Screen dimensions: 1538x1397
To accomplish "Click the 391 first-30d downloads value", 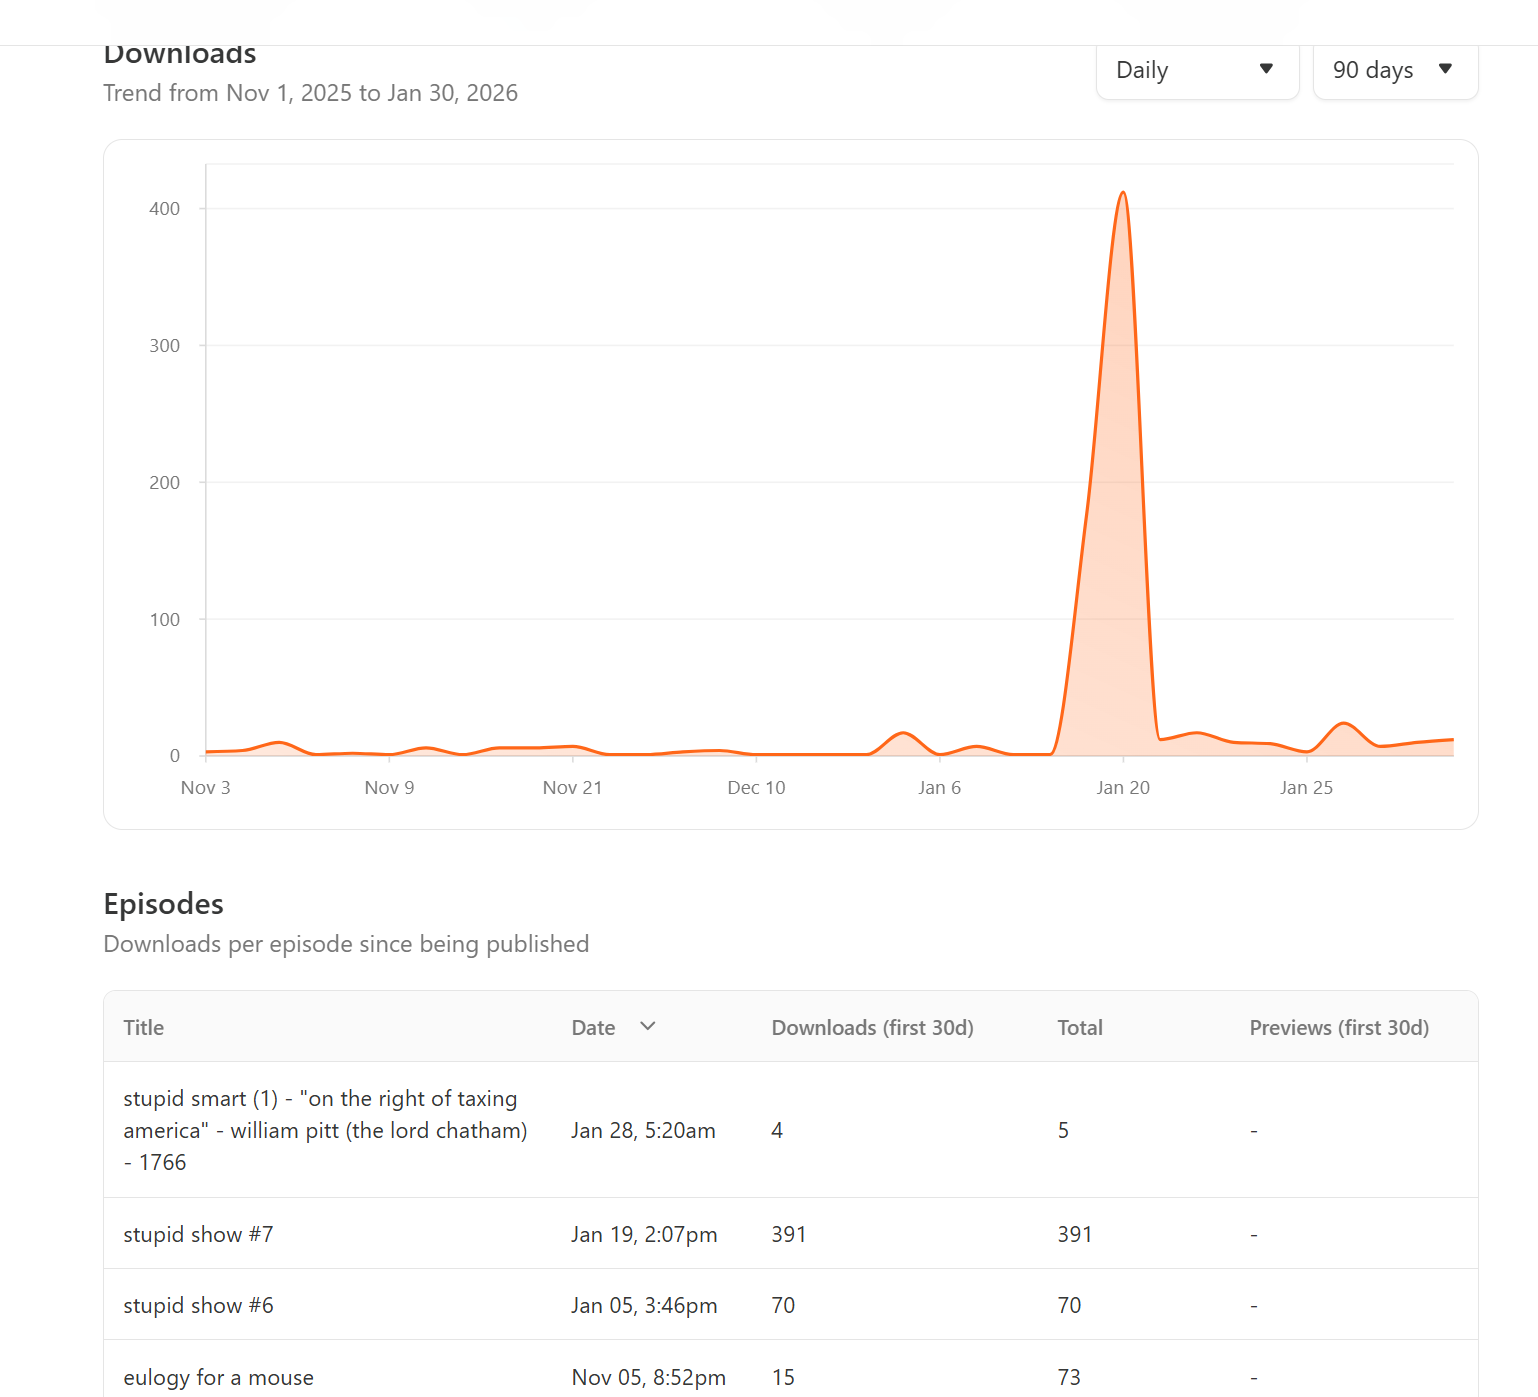I will tap(789, 1234).
